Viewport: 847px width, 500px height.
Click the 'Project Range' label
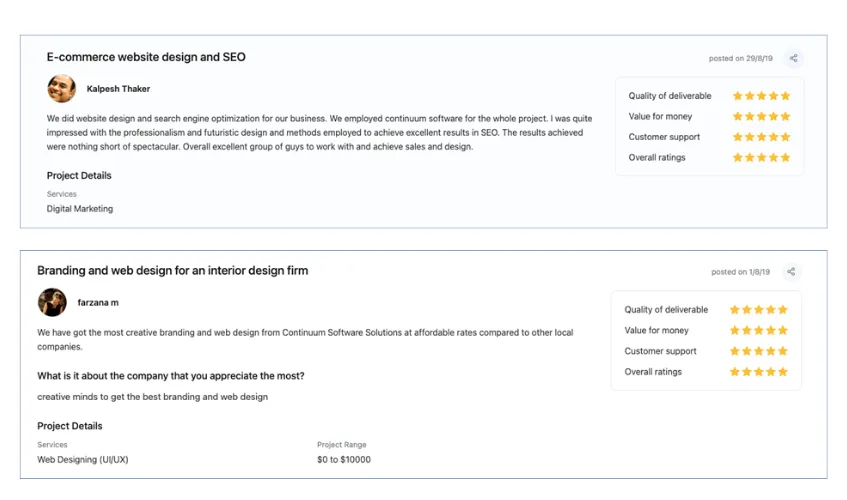[x=341, y=444]
